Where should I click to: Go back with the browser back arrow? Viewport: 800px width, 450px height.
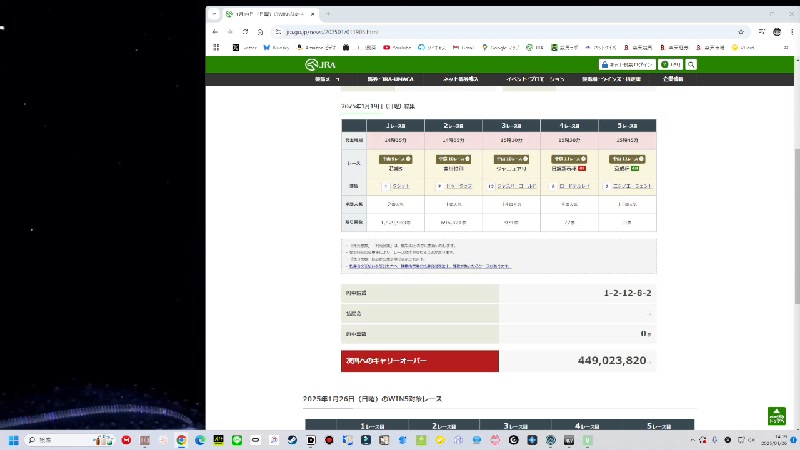point(216,31)
